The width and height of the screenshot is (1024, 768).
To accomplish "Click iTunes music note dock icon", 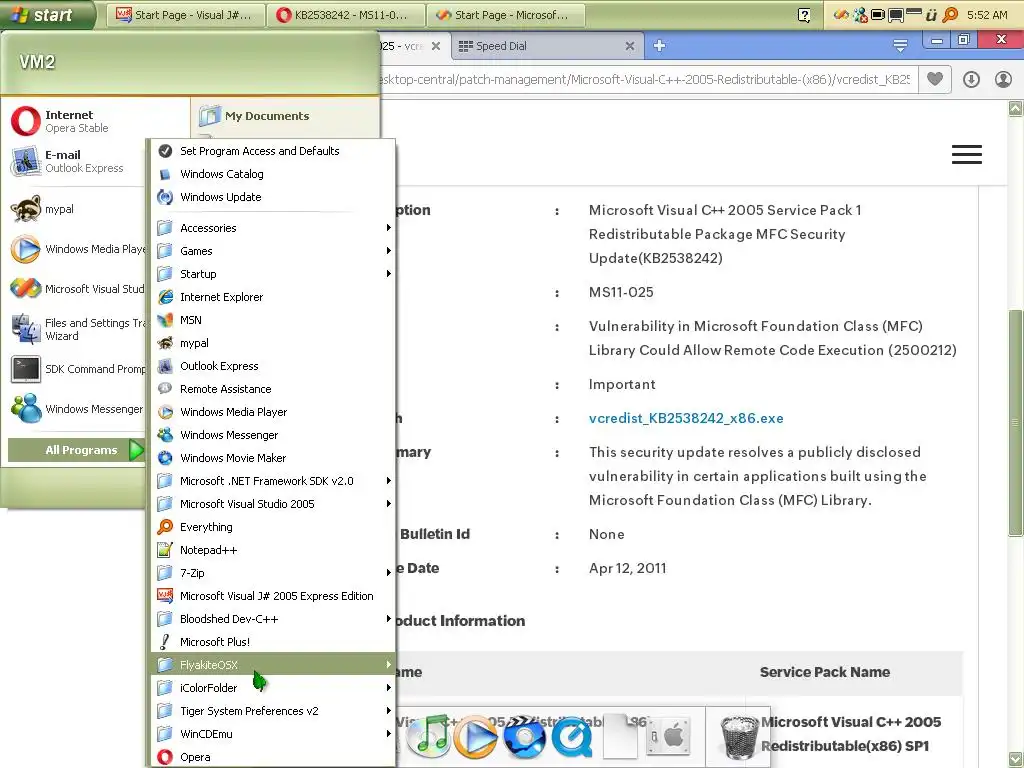I will tap(428, 735).
